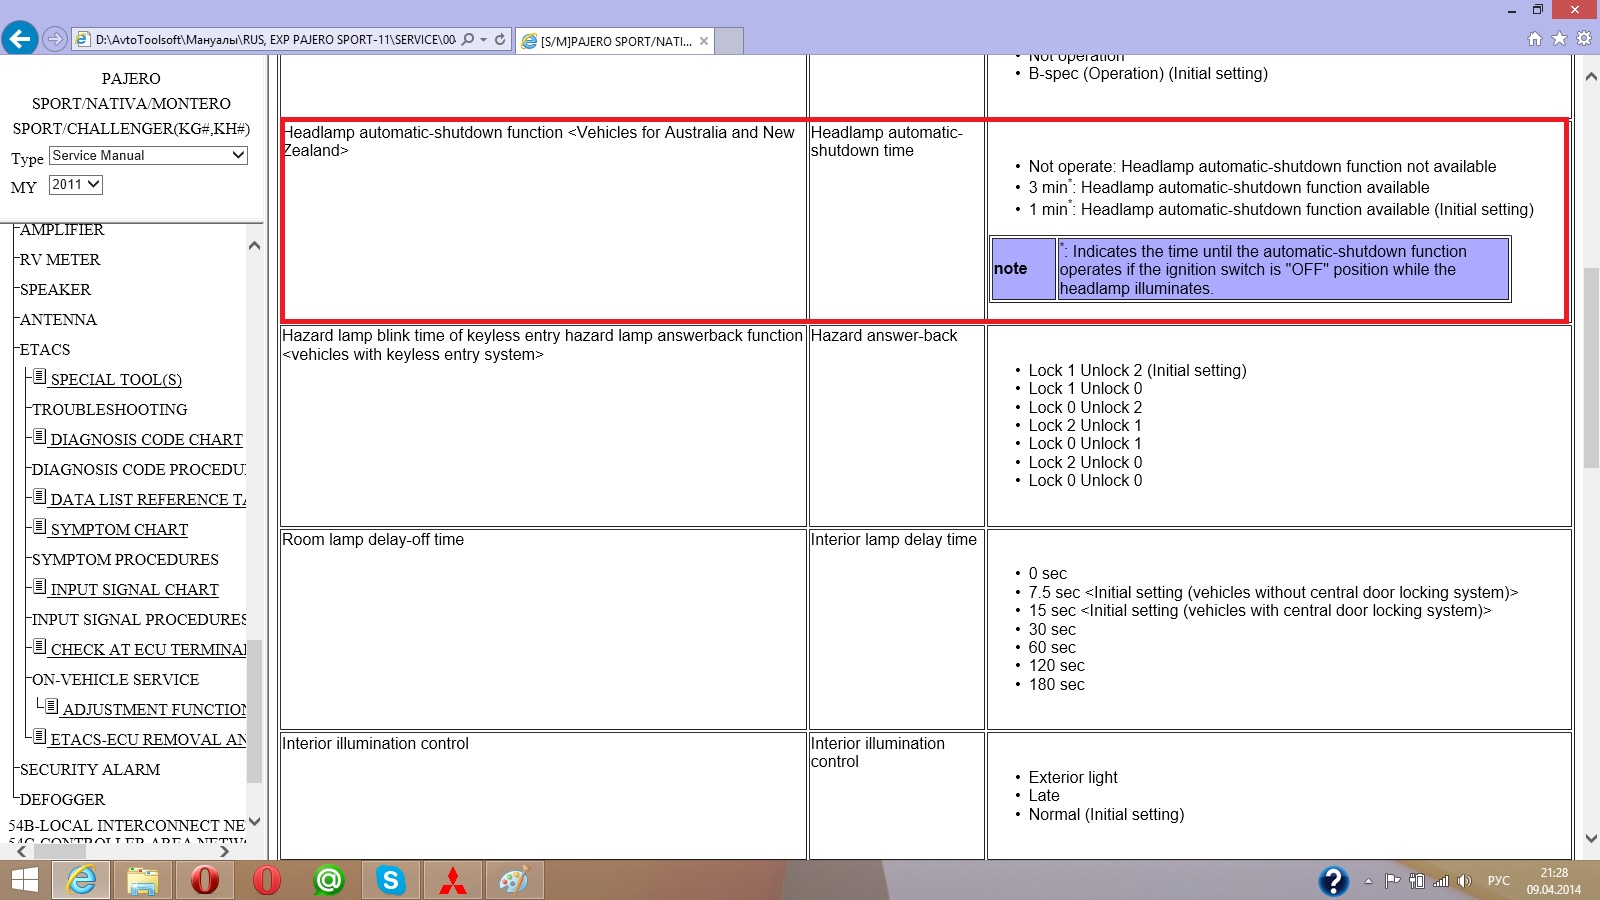Click the main page vertical scrollbar thumb
The image size is (1600, 900).
click(1591, 368)
